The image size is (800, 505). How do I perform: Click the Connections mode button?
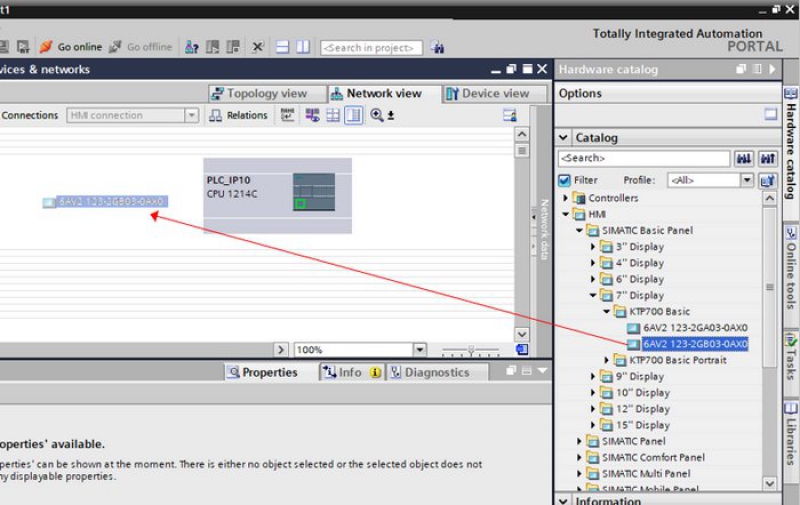point(29,115)
